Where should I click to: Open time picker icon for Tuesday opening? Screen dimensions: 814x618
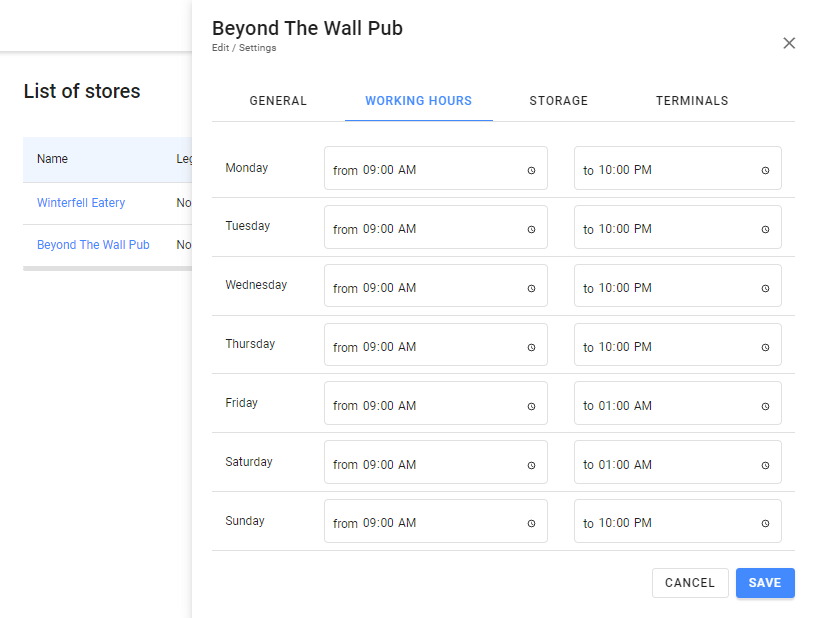[531, 229]
